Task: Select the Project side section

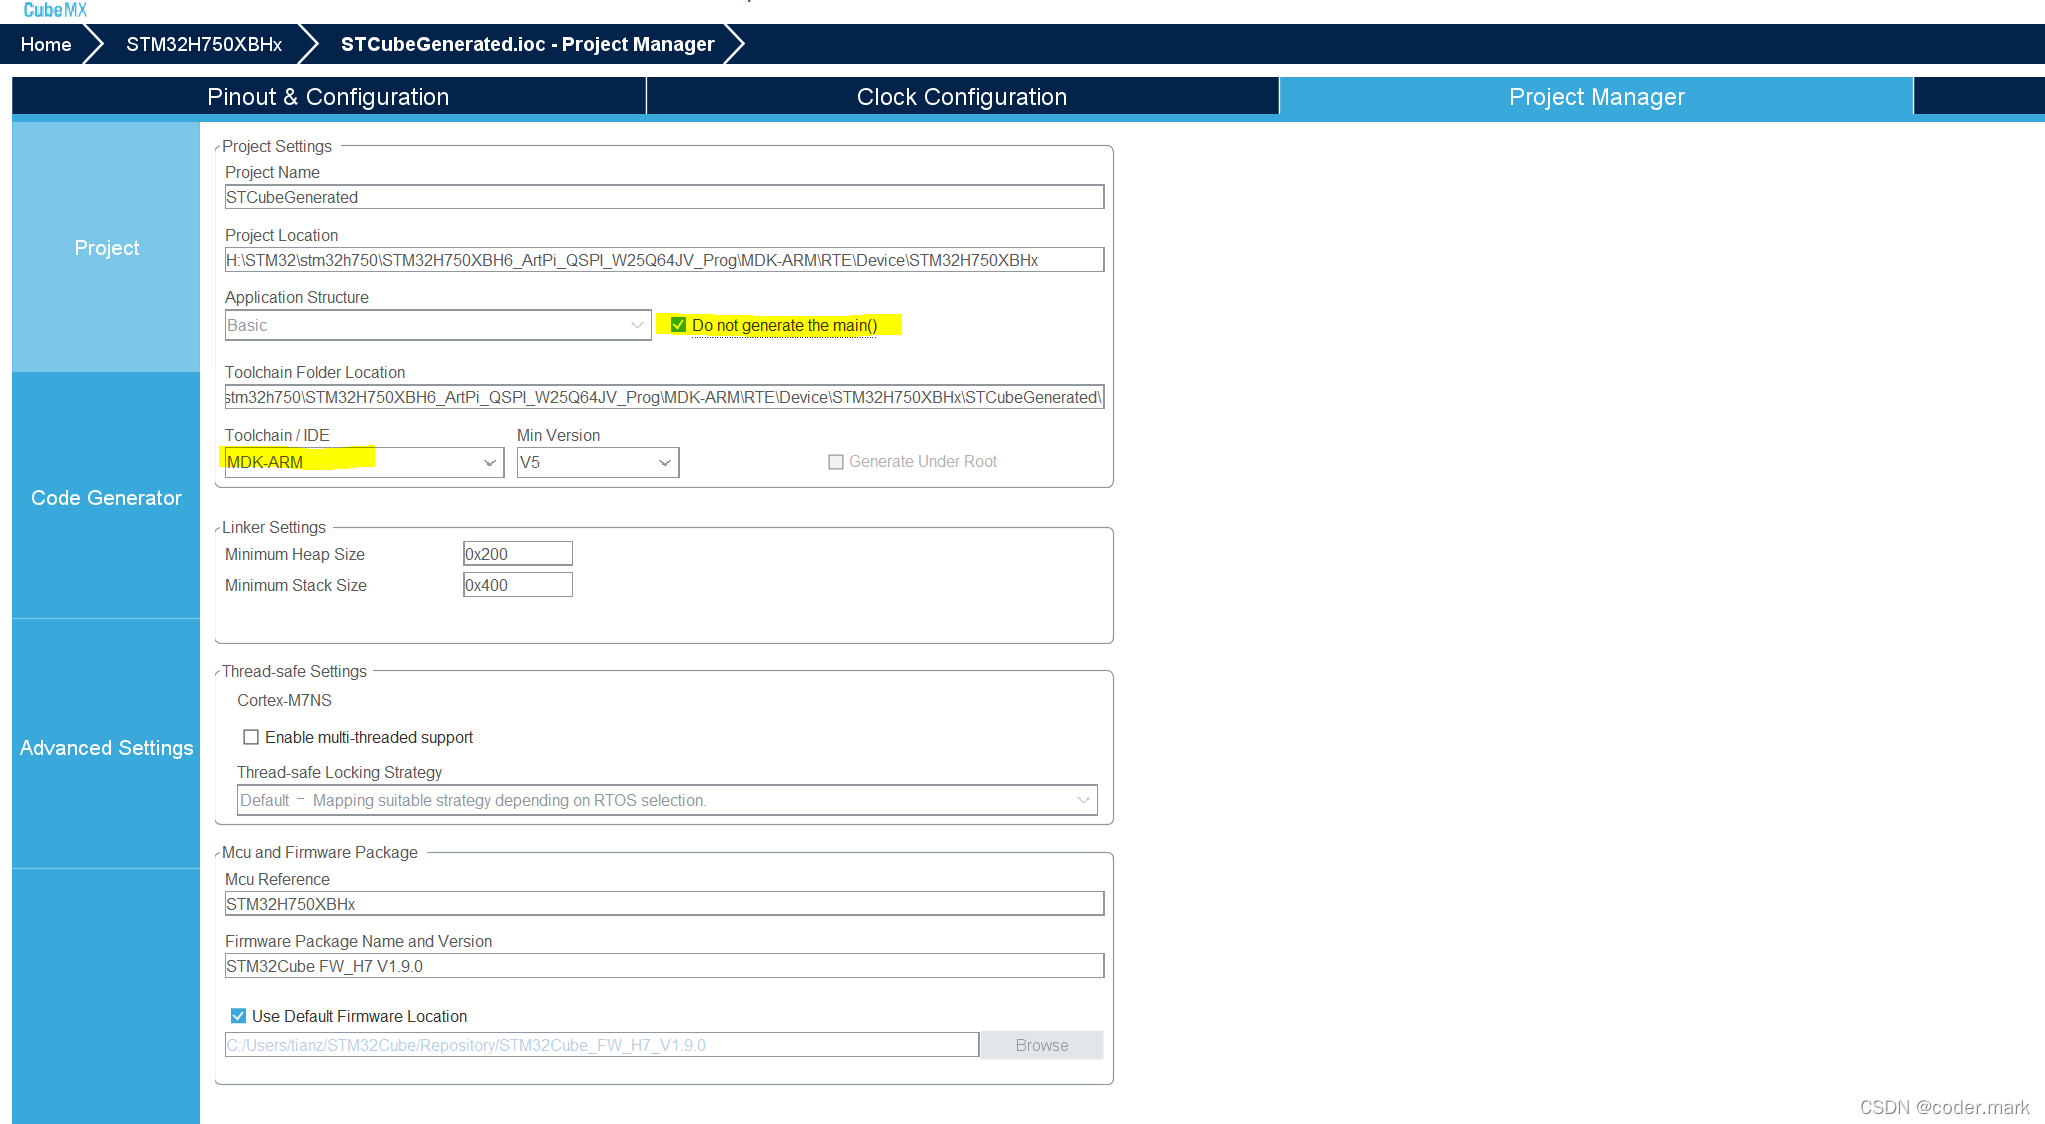Action: (x=106, y=247)
